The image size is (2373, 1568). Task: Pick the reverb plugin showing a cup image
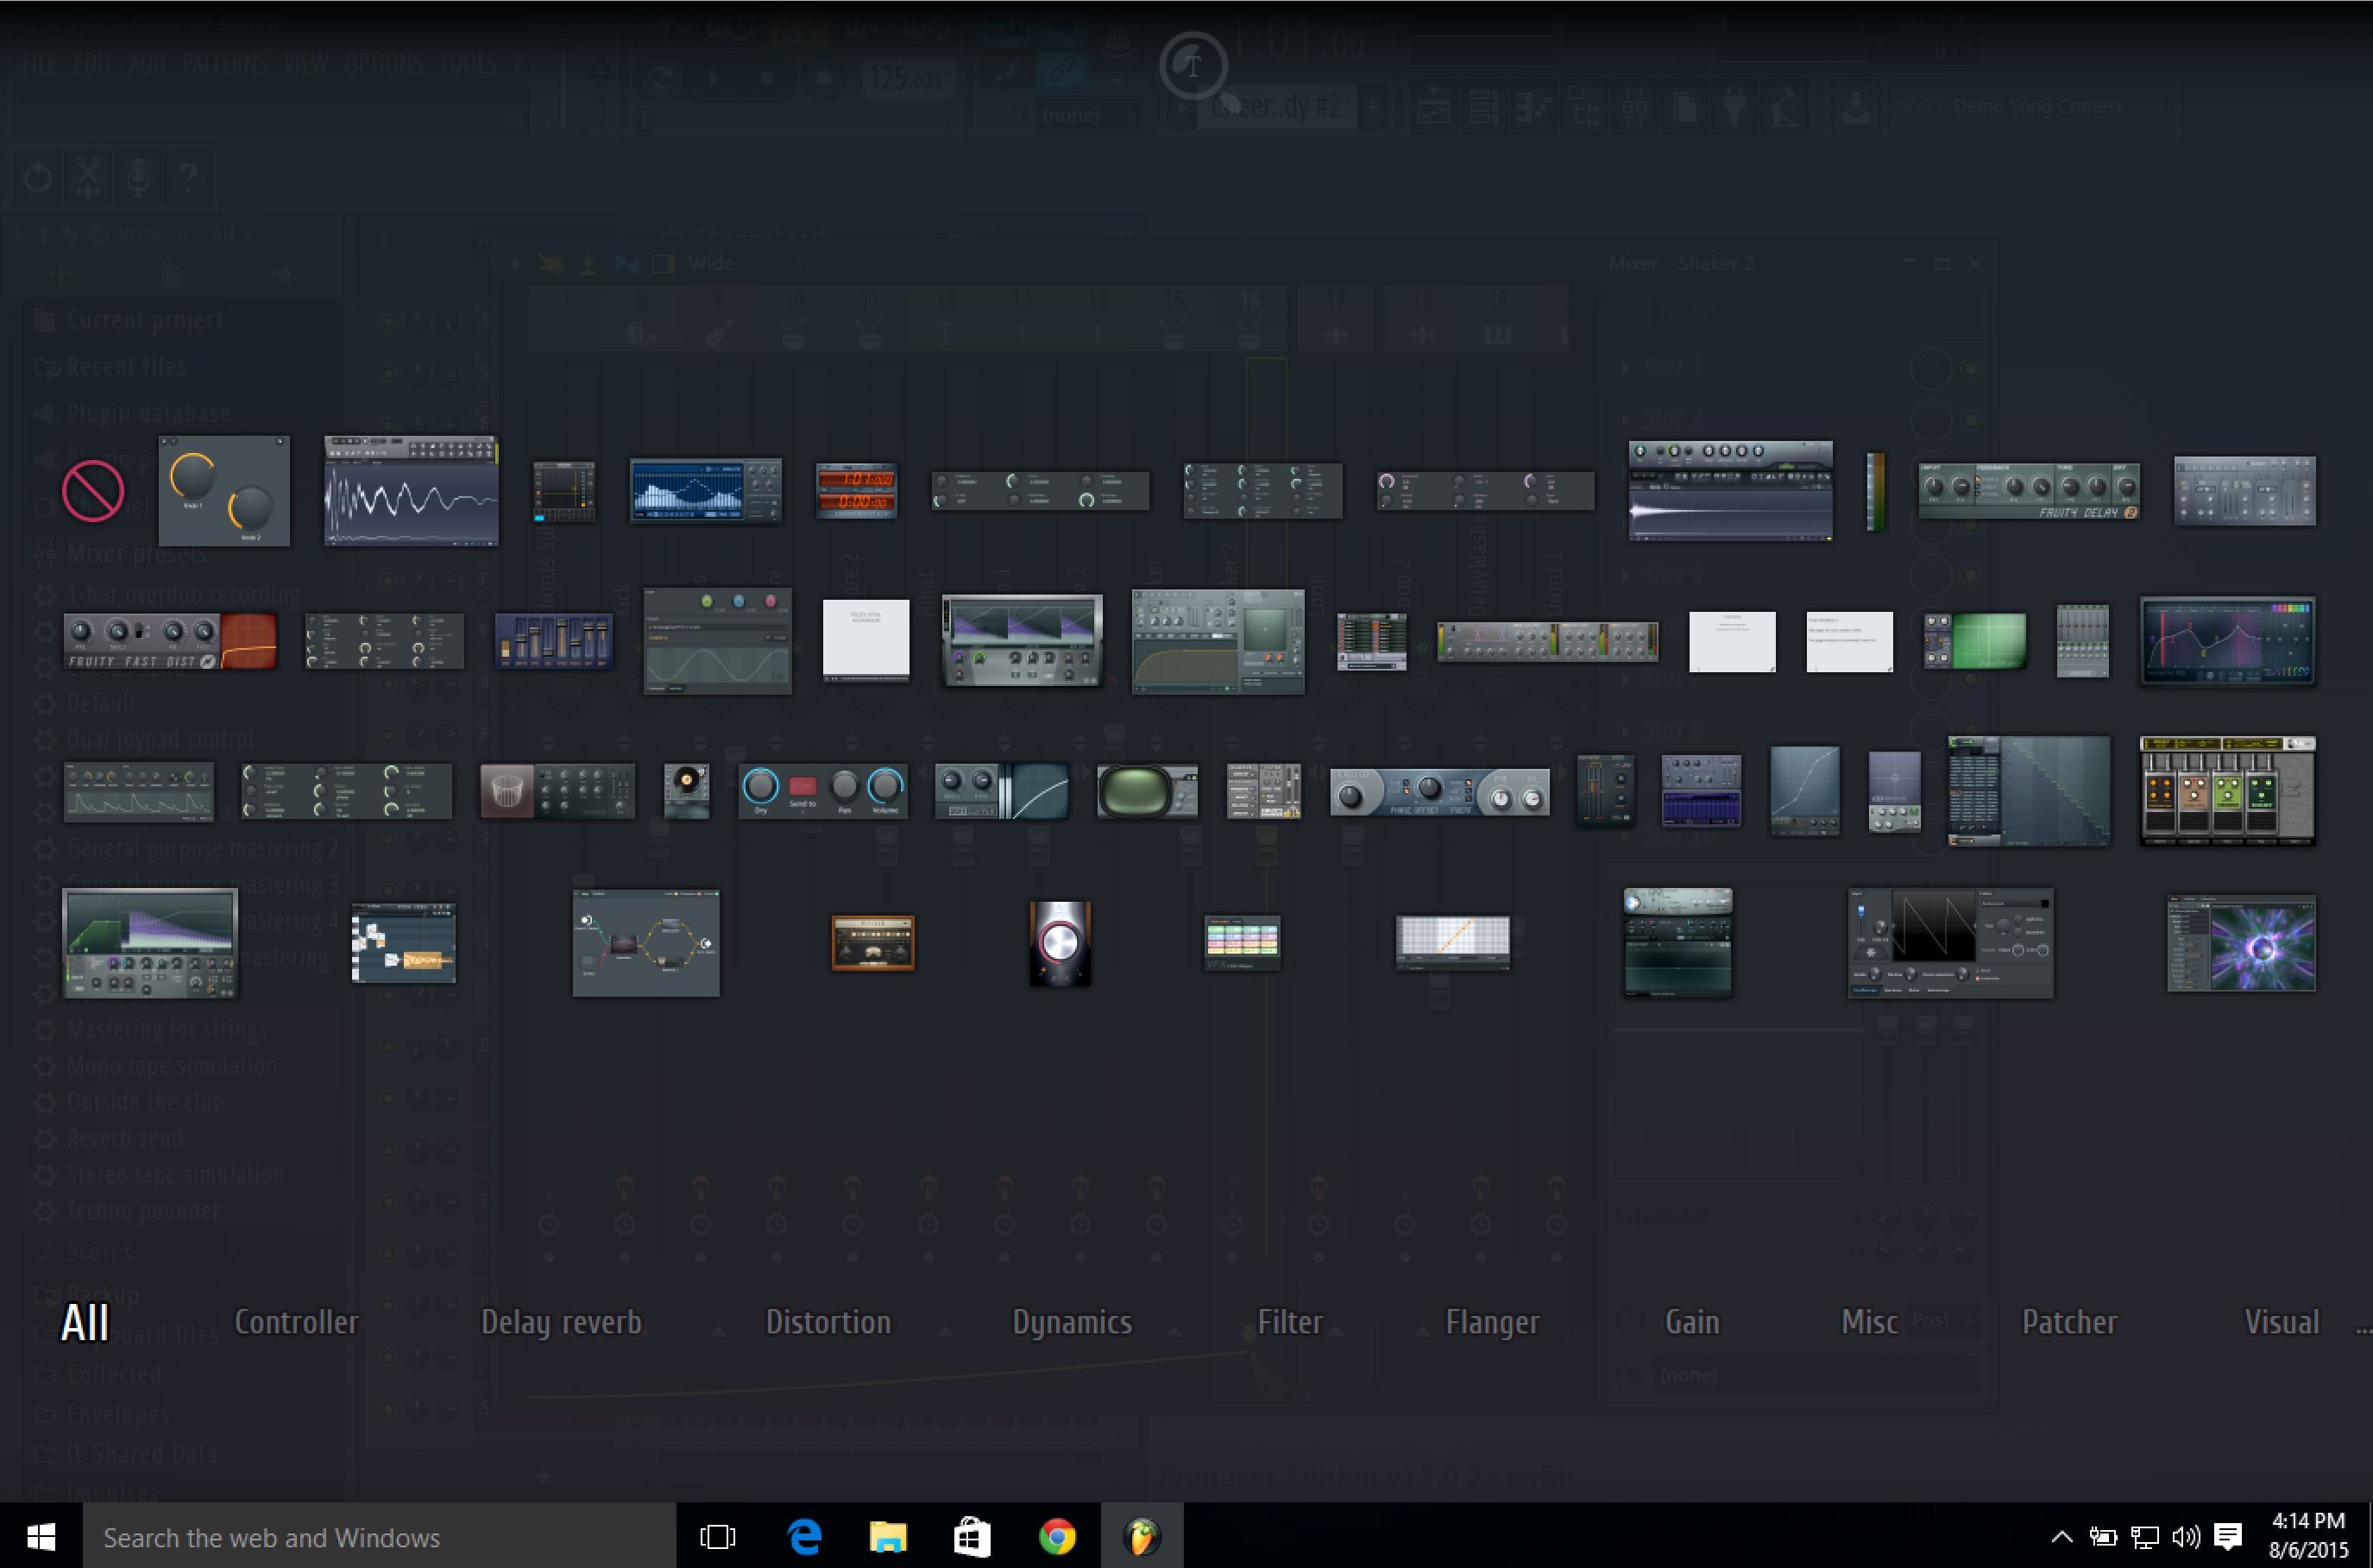tap(557, 792)
